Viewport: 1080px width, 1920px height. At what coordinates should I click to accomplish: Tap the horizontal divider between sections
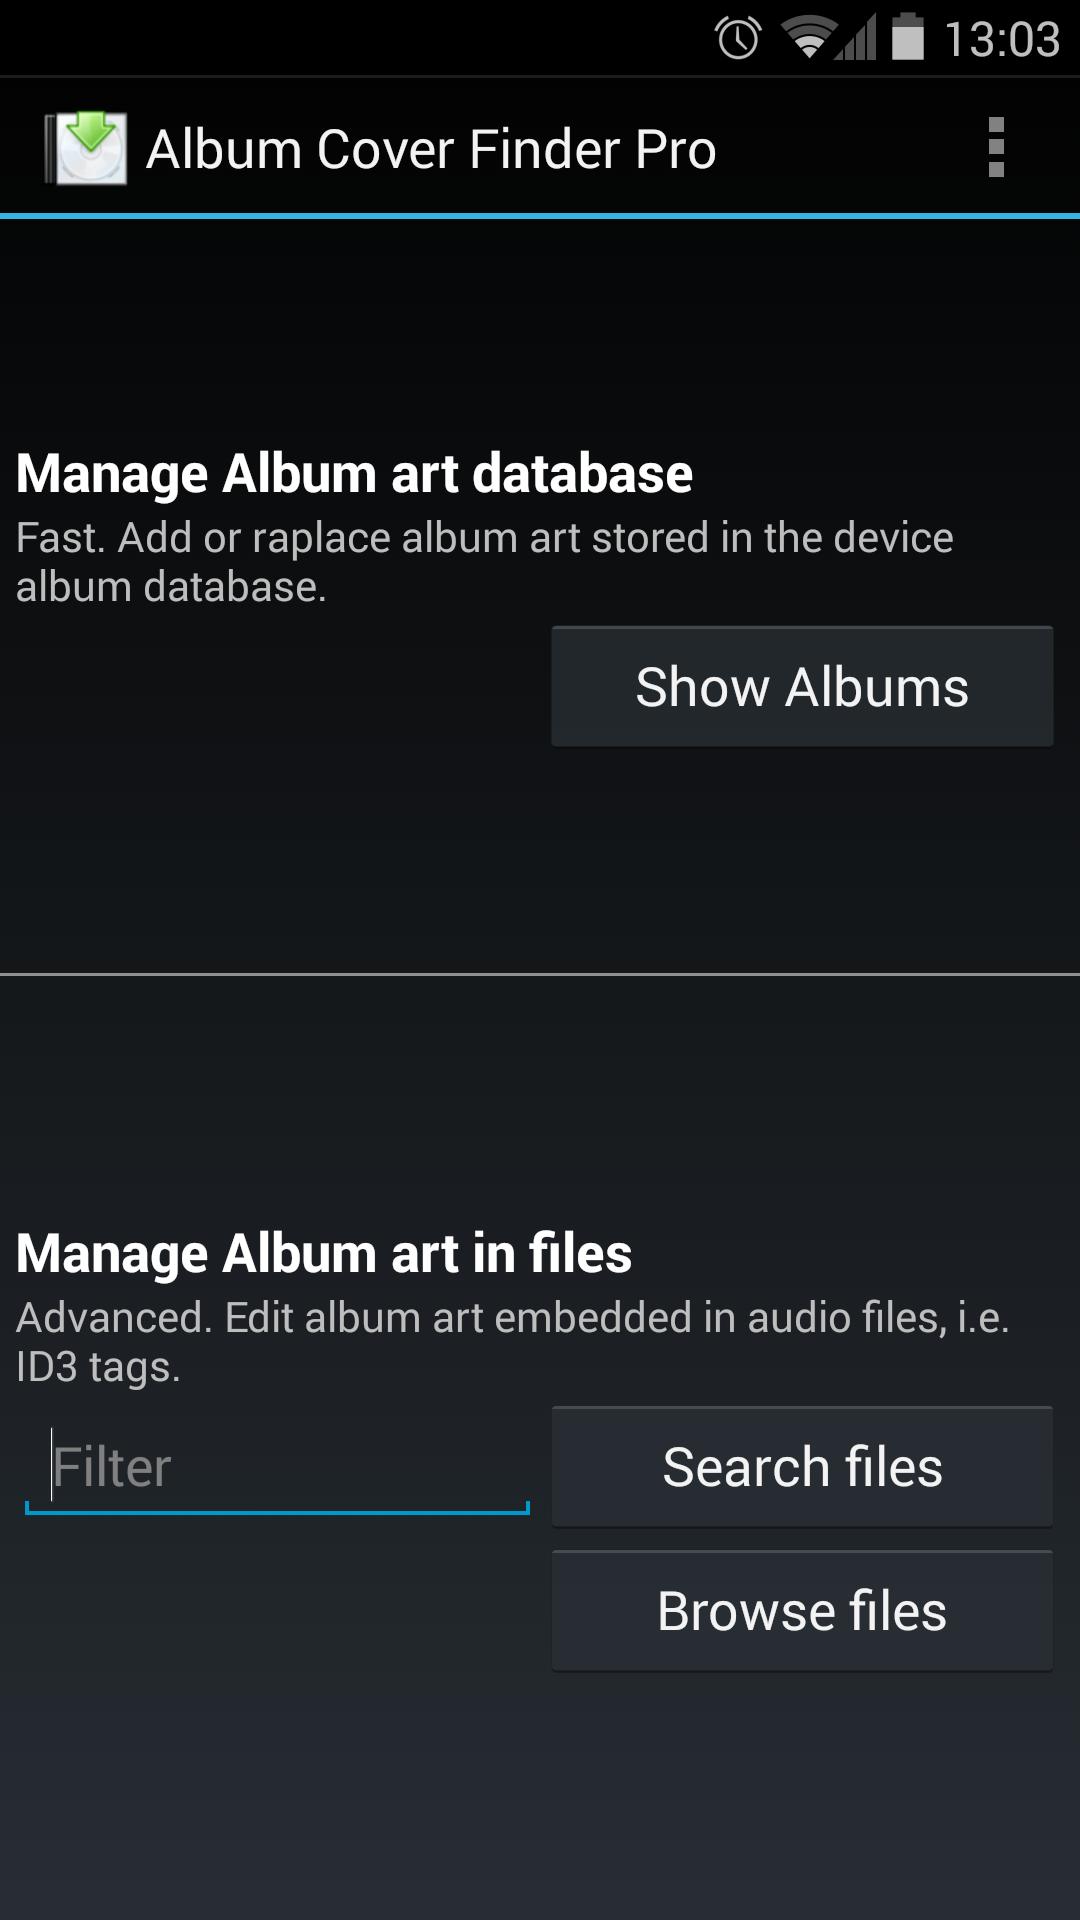pyautogui.click(x=540, y=974)
